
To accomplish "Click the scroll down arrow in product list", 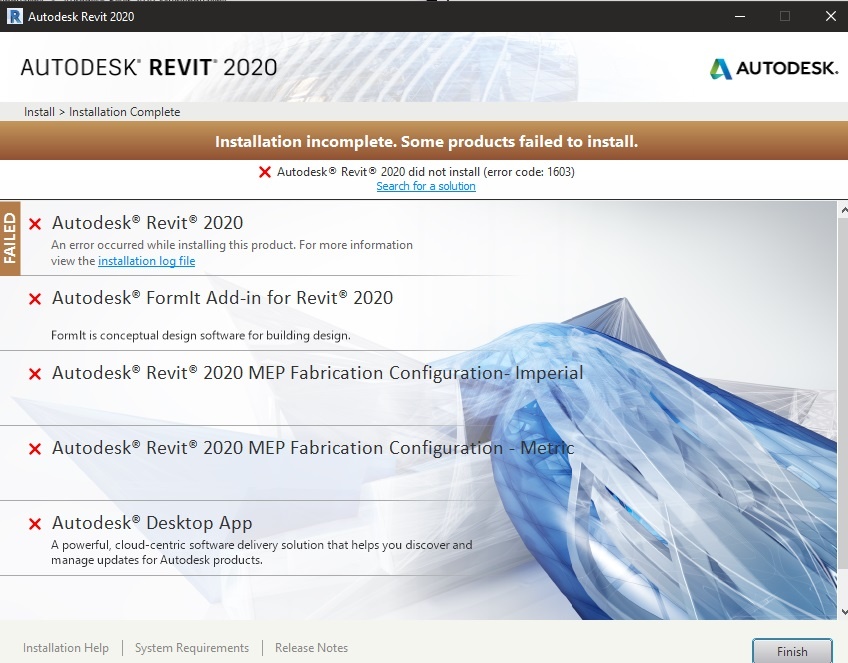I will click(x=843, y=612).
